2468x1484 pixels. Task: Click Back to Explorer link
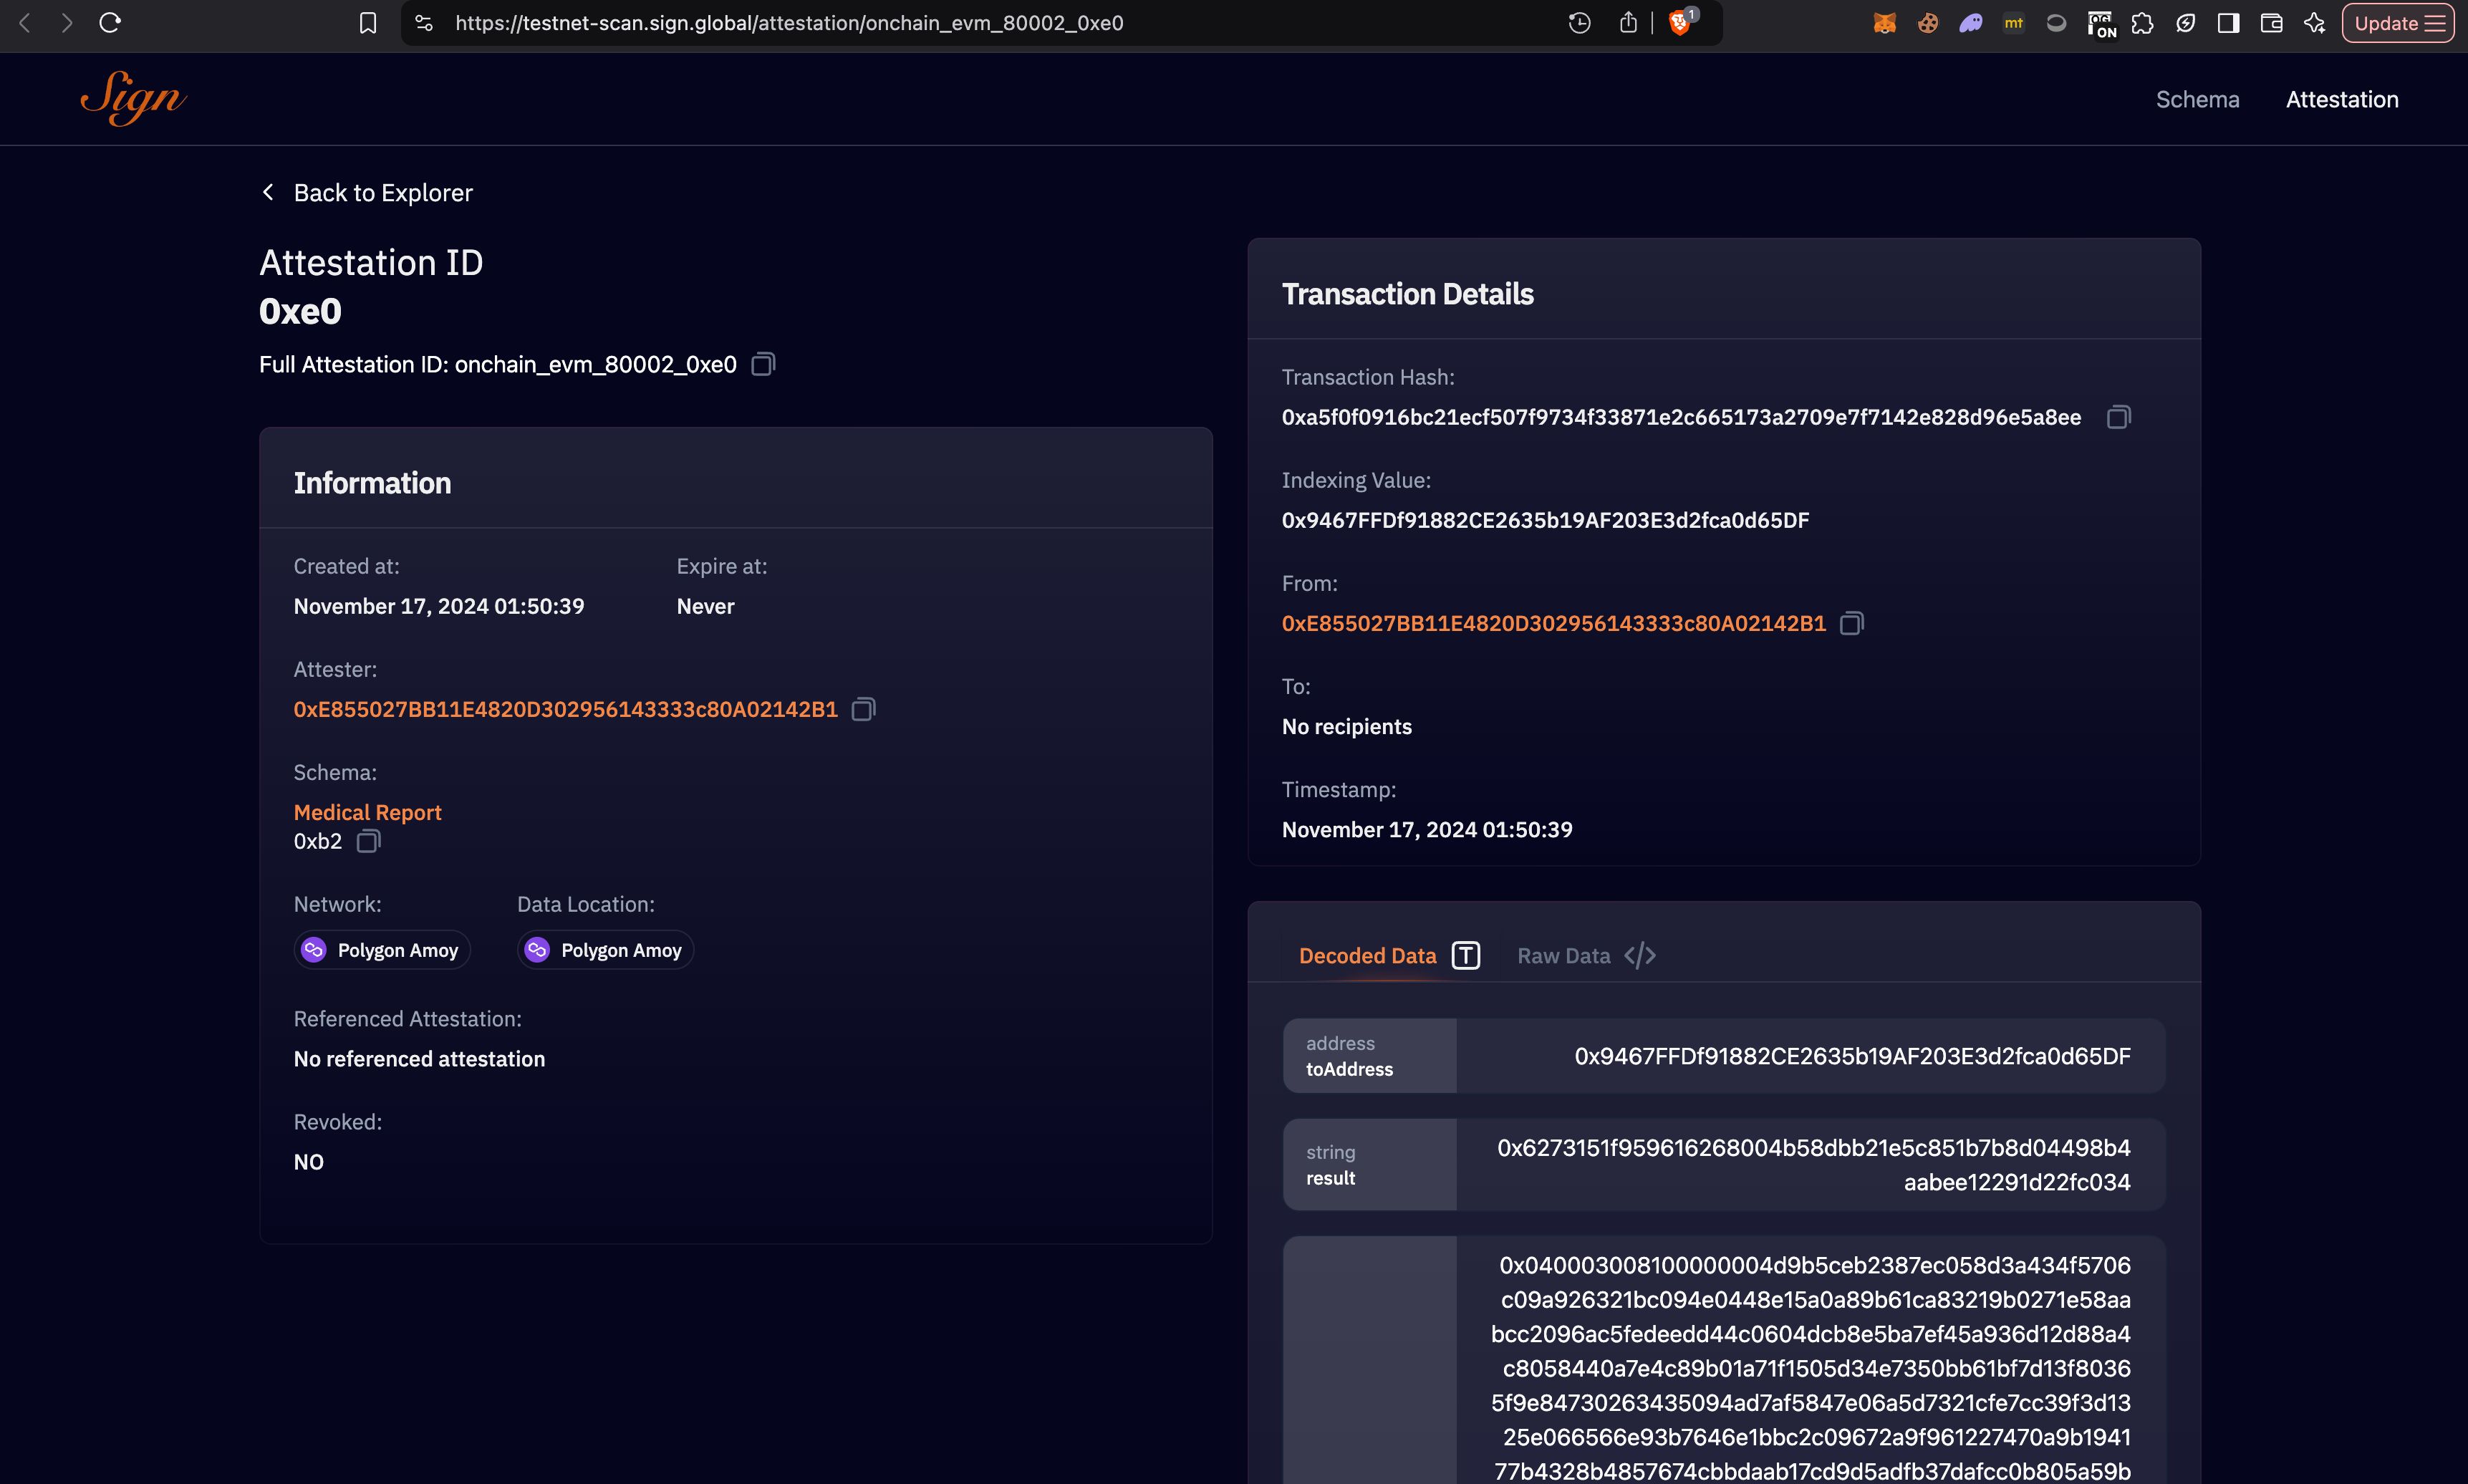click(x=366, y=192)
